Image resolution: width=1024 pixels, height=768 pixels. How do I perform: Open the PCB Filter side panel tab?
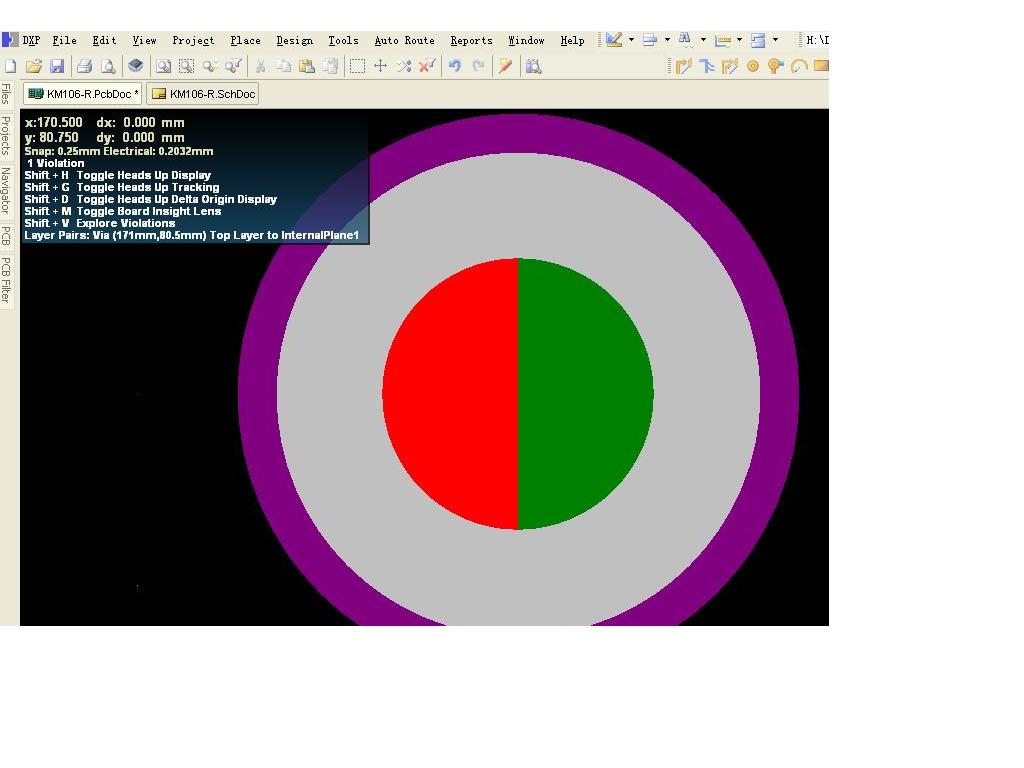(x=6, y=280)
